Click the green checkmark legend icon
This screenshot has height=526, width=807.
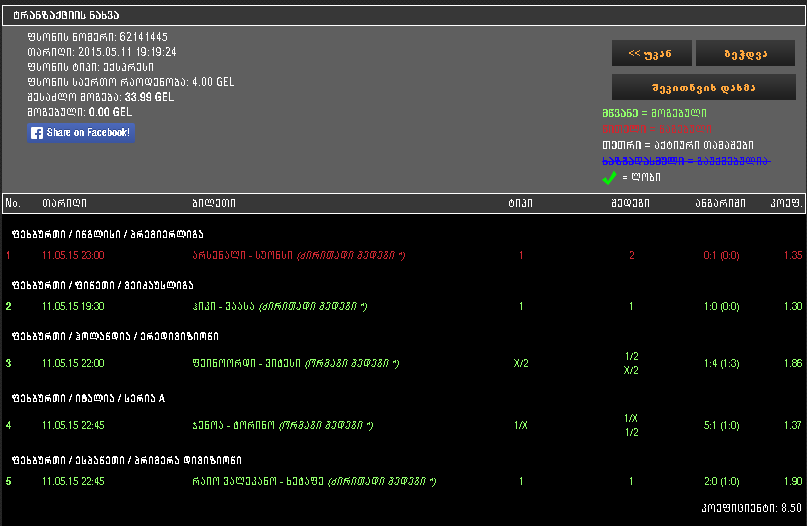pyautogui.click(x=609, y=178)
